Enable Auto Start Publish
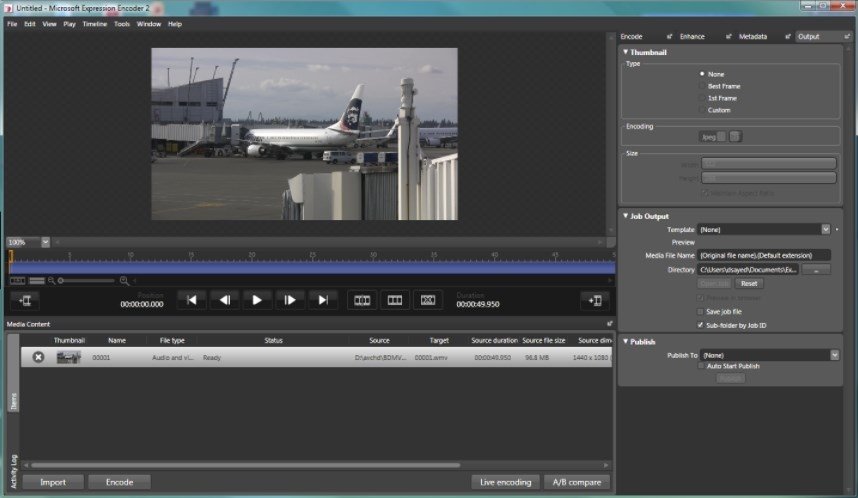Viewport: 858px width, 498px height. (701, 366)
